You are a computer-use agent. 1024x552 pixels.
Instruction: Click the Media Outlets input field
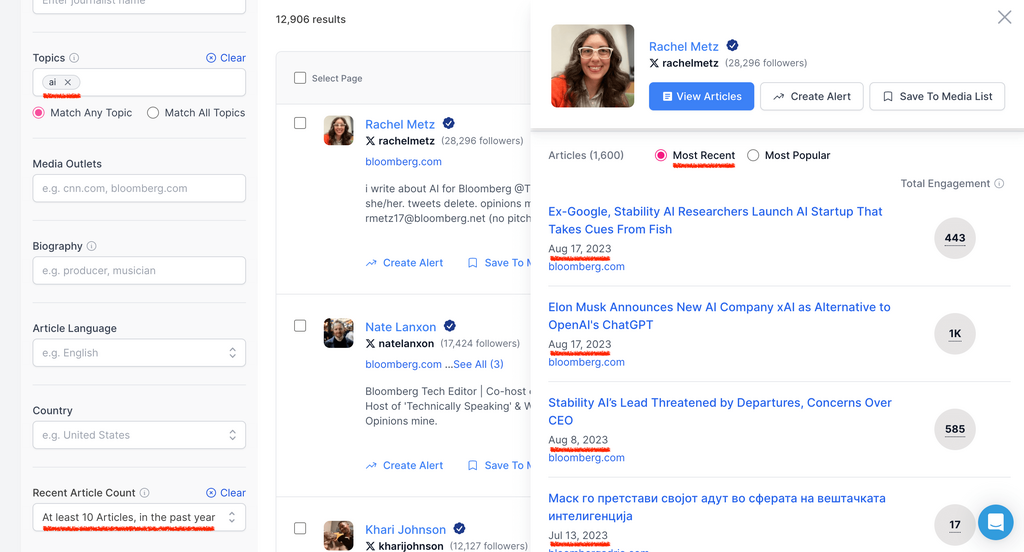[x=139, y=188]
